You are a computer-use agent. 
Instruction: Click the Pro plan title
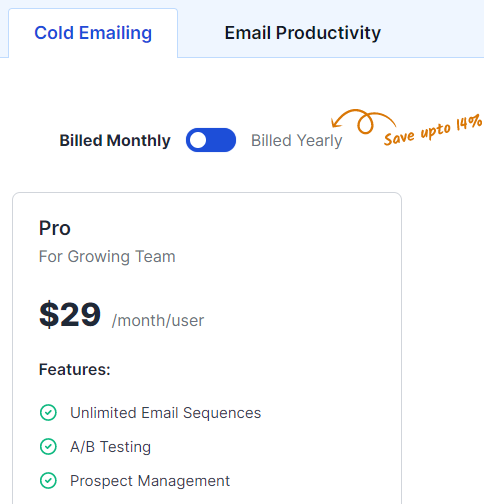(x=55, y=228)
